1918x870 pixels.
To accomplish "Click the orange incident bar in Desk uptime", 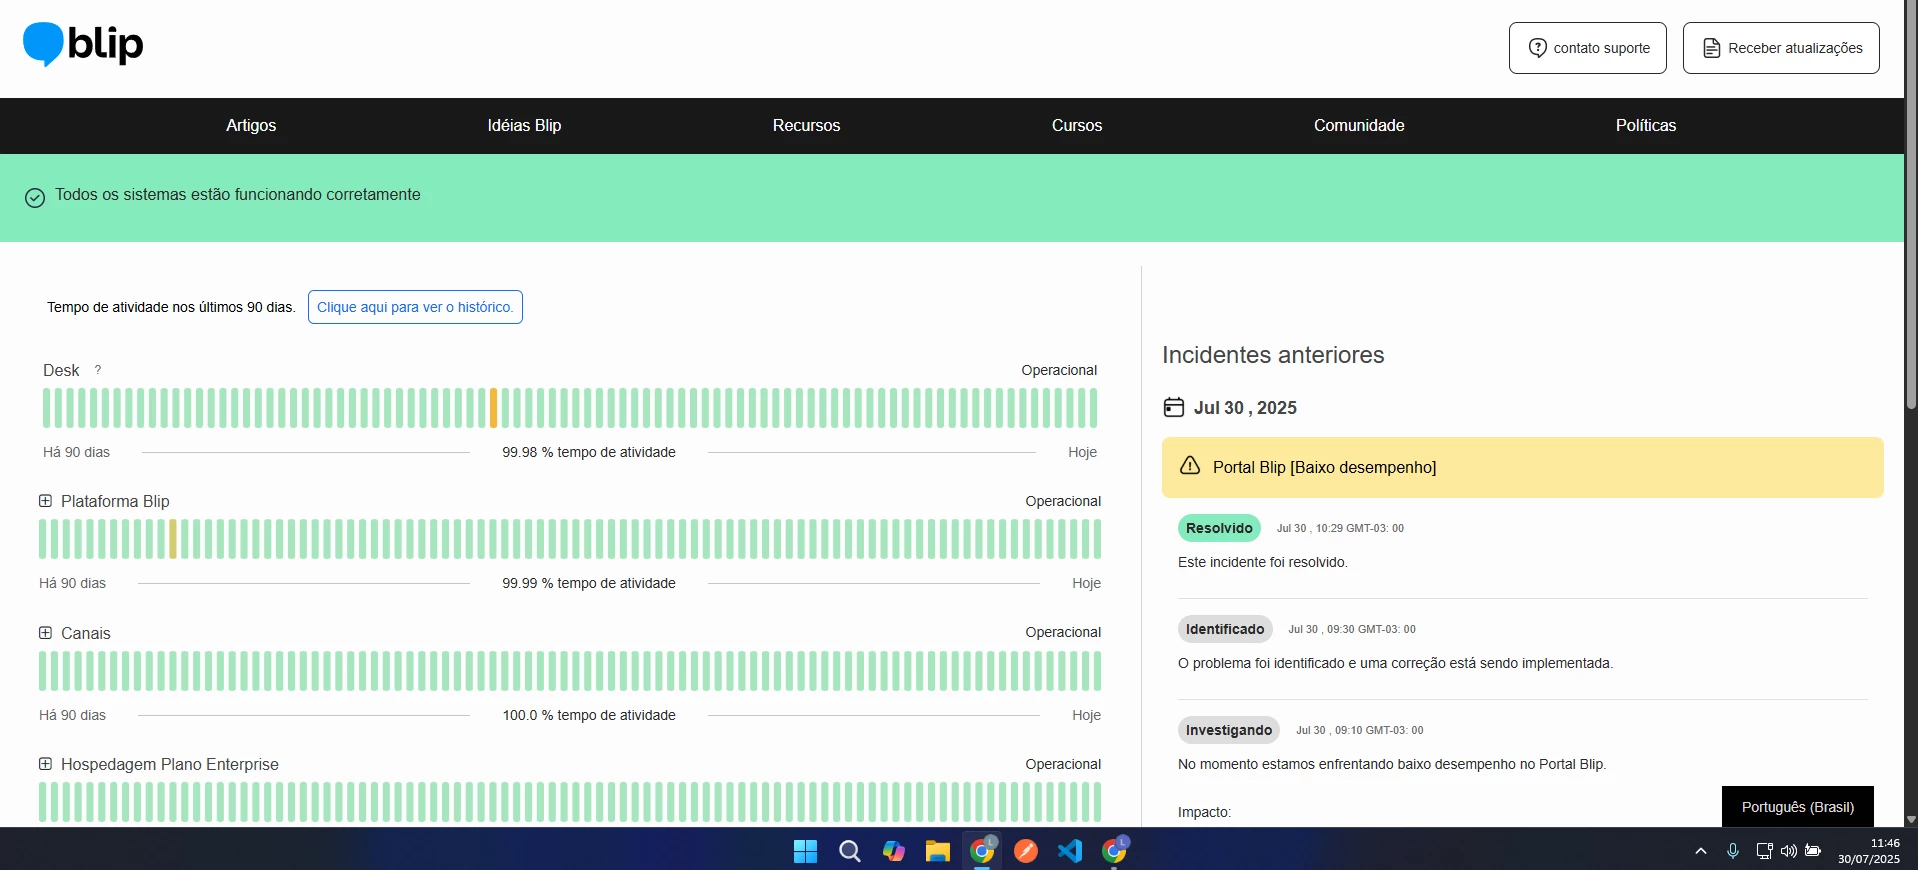I will pos(493,408).
